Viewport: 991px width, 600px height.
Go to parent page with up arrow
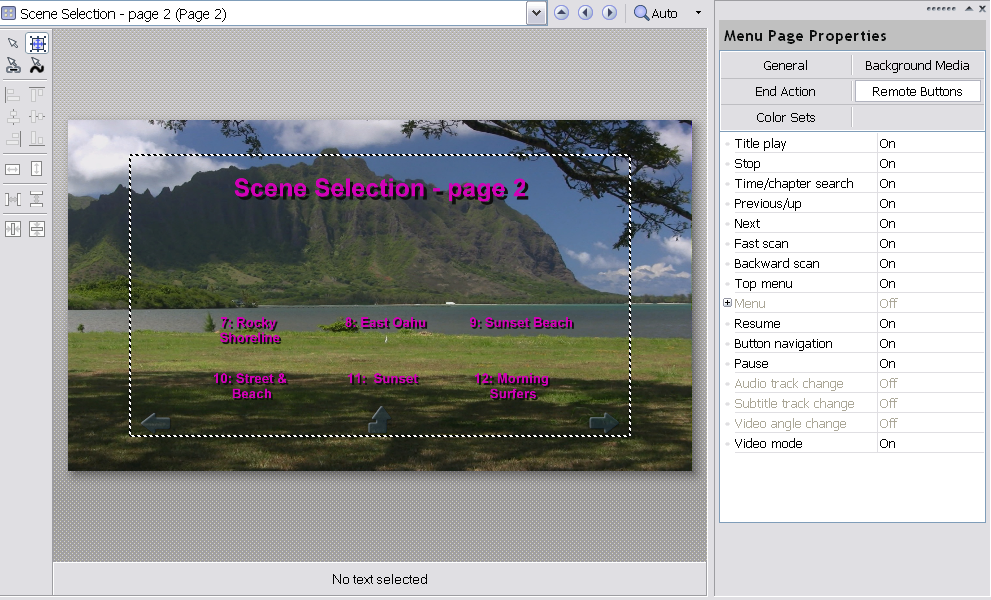pos(561,13)
